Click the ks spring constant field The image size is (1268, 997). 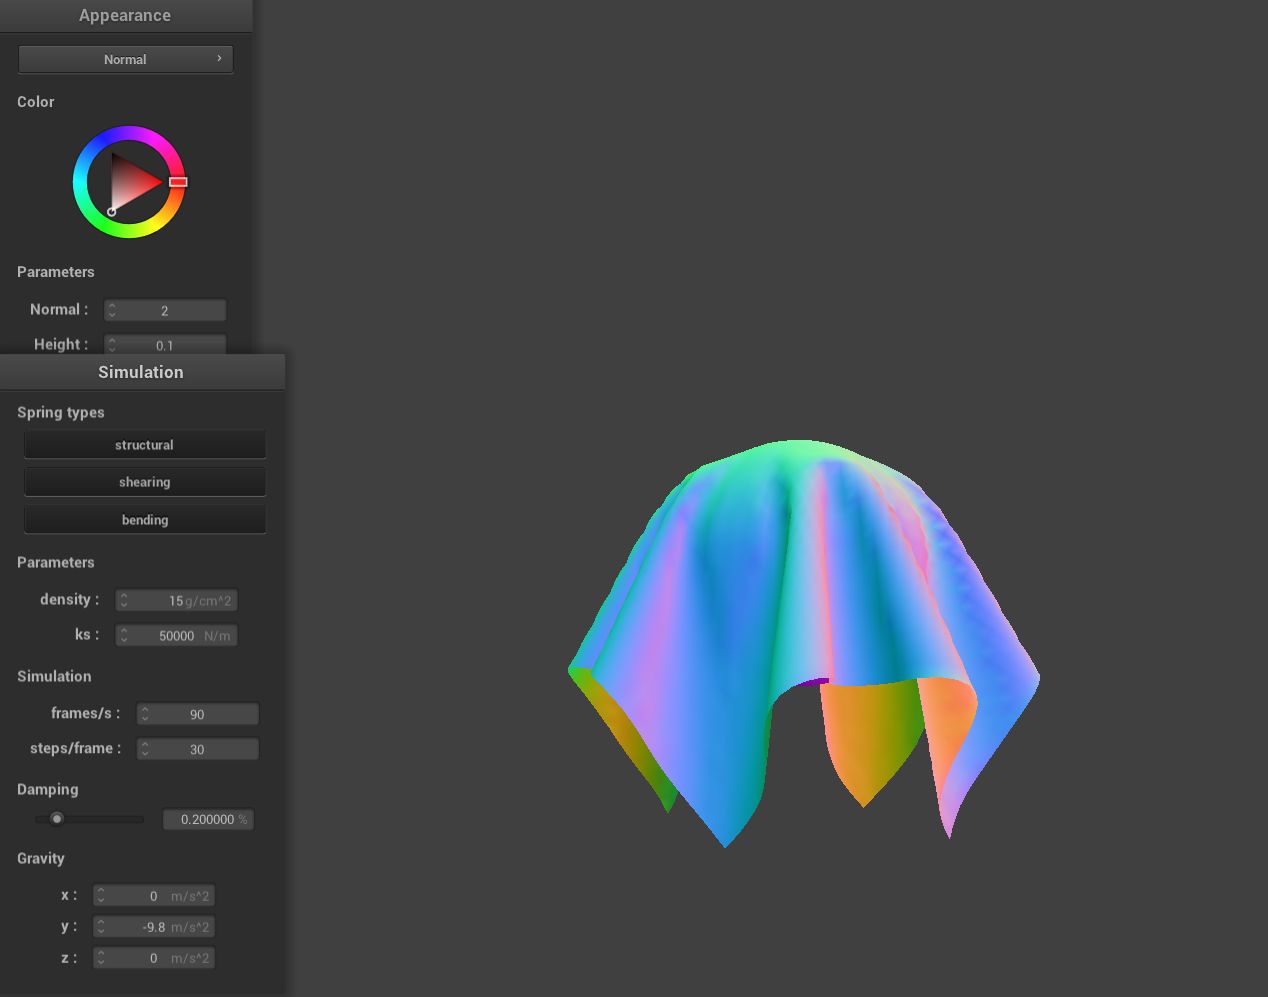click(x=184, y=636)
